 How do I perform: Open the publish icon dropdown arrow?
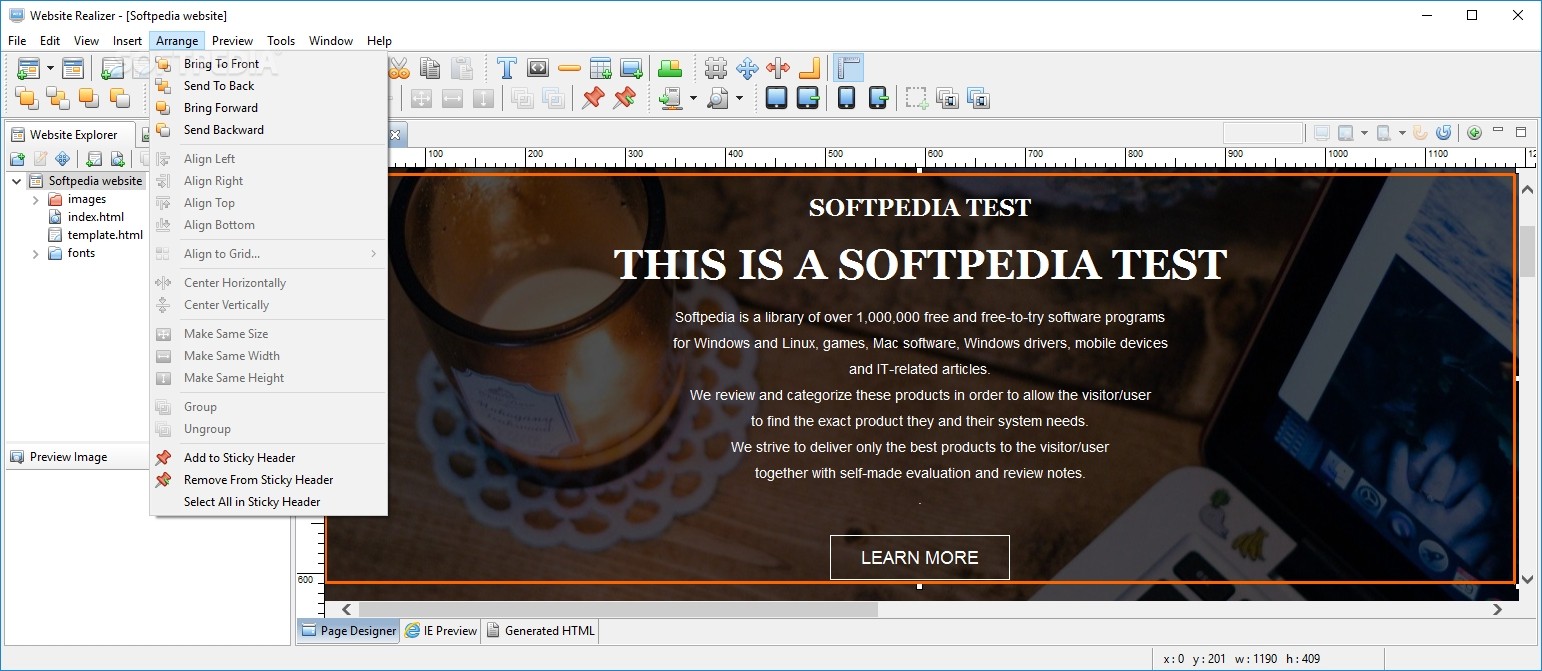click(x=693, y=98)
